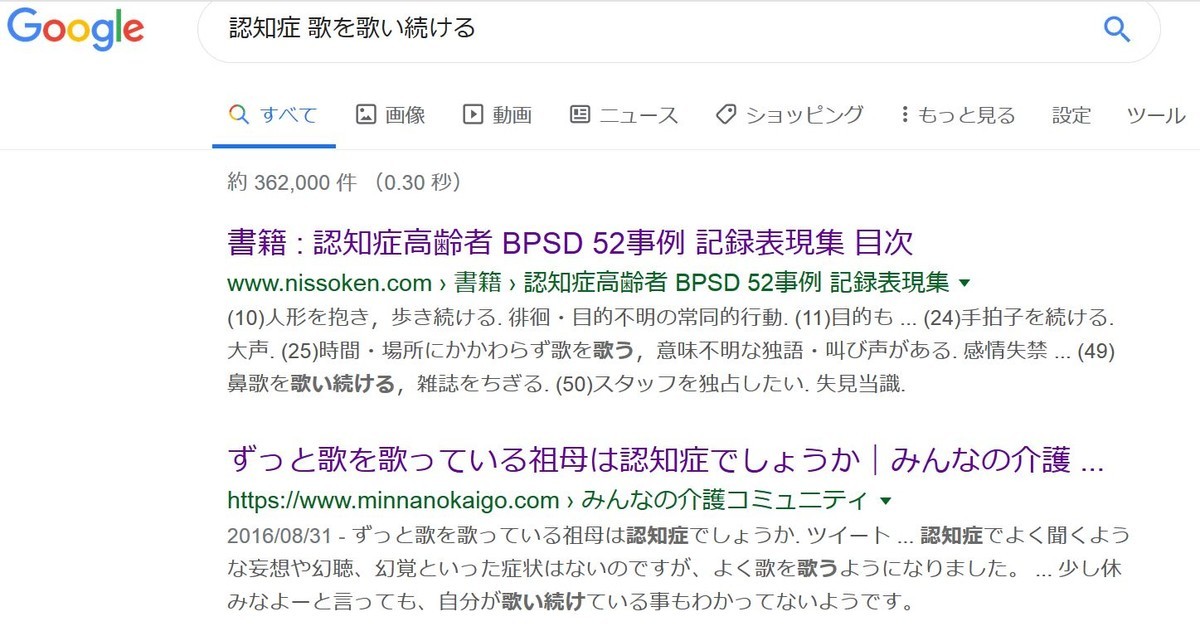Open the ニュース tab
This screenshot has height=631, width=1200.
624,115
